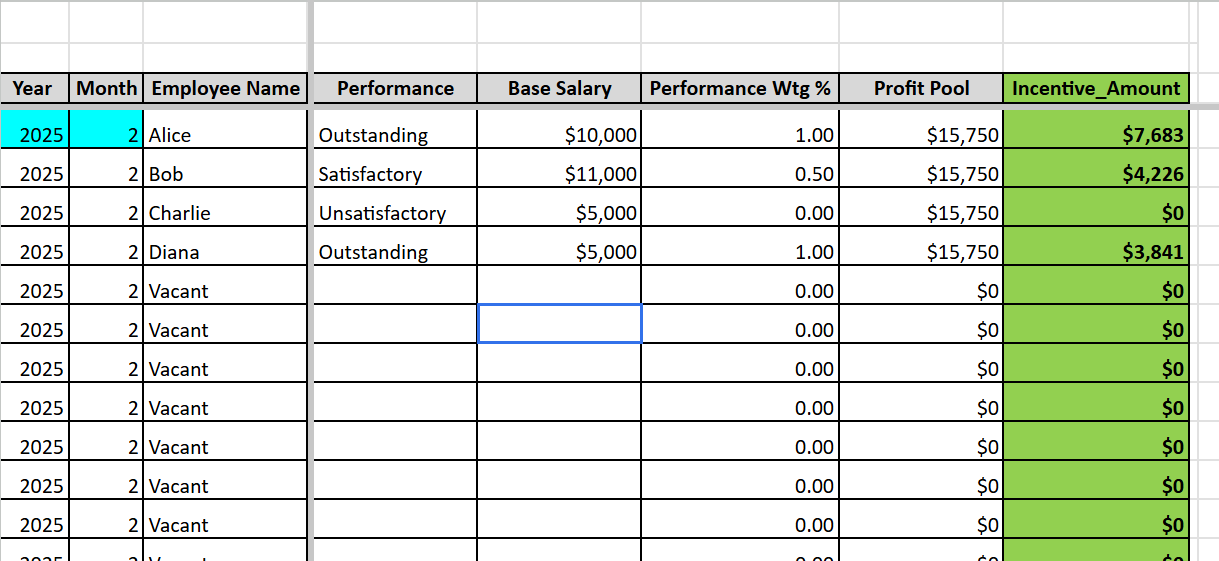Select the first Vacant employee name cell
The height and width of the screenshot is (561, 1219).
coord(225,291)
